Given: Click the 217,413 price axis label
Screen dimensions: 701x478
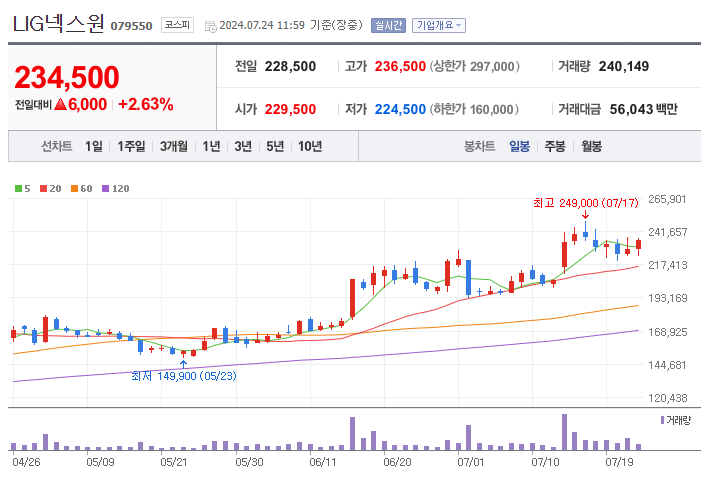Looking at the screenshot, I should tap(667, 265).
